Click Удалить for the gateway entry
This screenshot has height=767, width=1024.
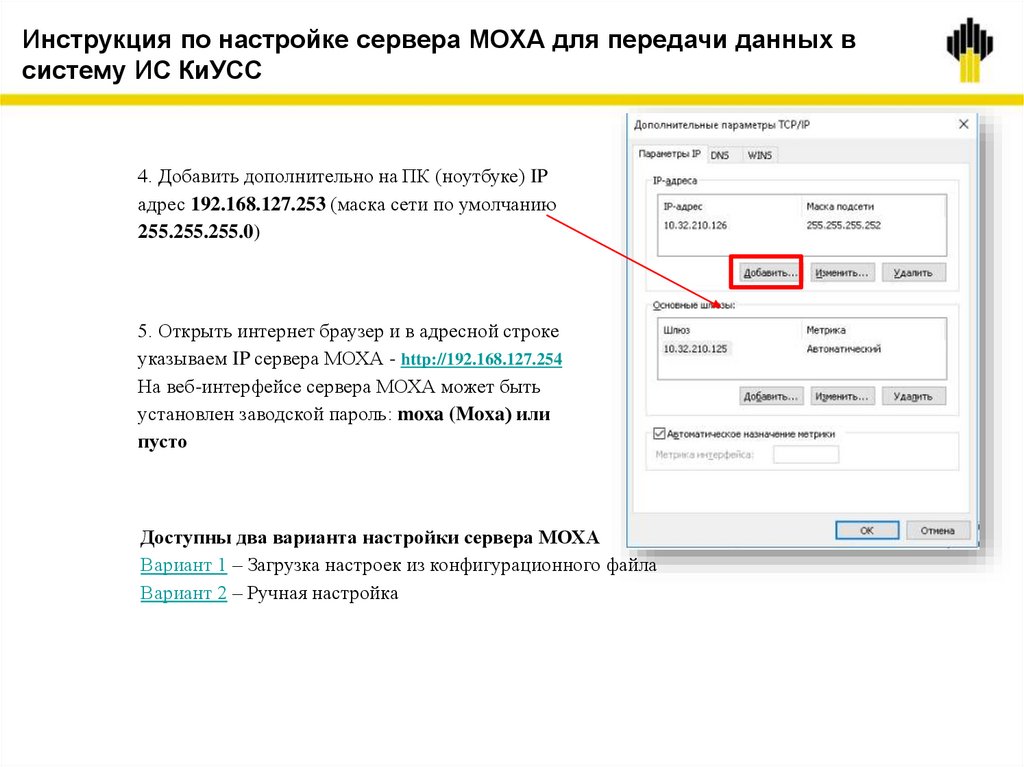point(915,395)
